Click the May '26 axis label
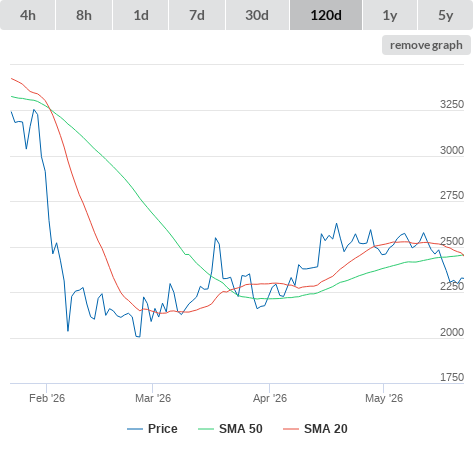Screen dimensions: 474x455 pyautogui.click(x=384, y=398)
